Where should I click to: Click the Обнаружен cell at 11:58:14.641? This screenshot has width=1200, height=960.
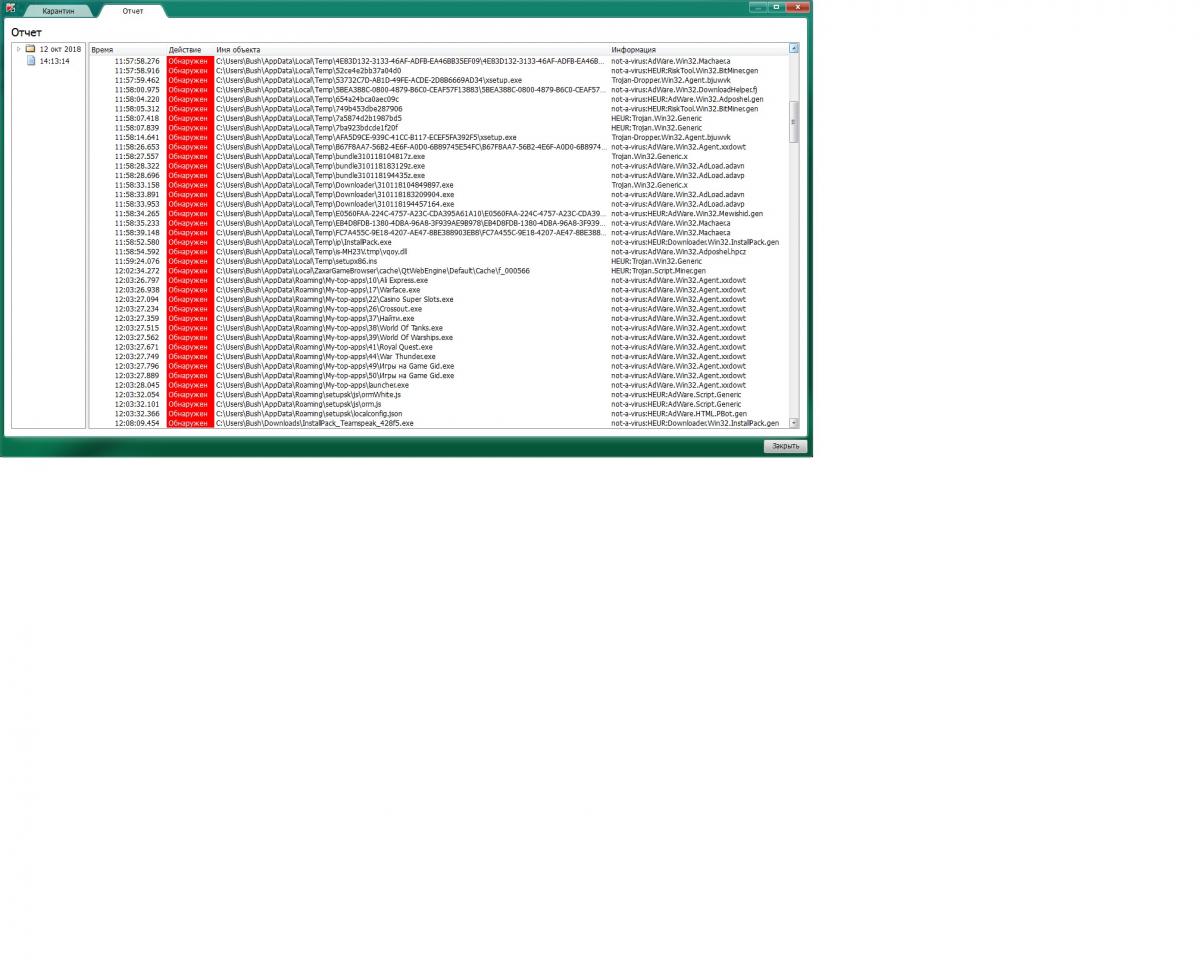coord(190,137)
